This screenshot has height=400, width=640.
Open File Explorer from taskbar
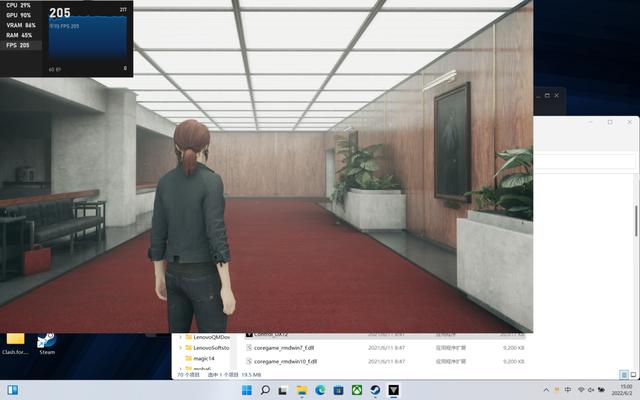pos(302,390)
